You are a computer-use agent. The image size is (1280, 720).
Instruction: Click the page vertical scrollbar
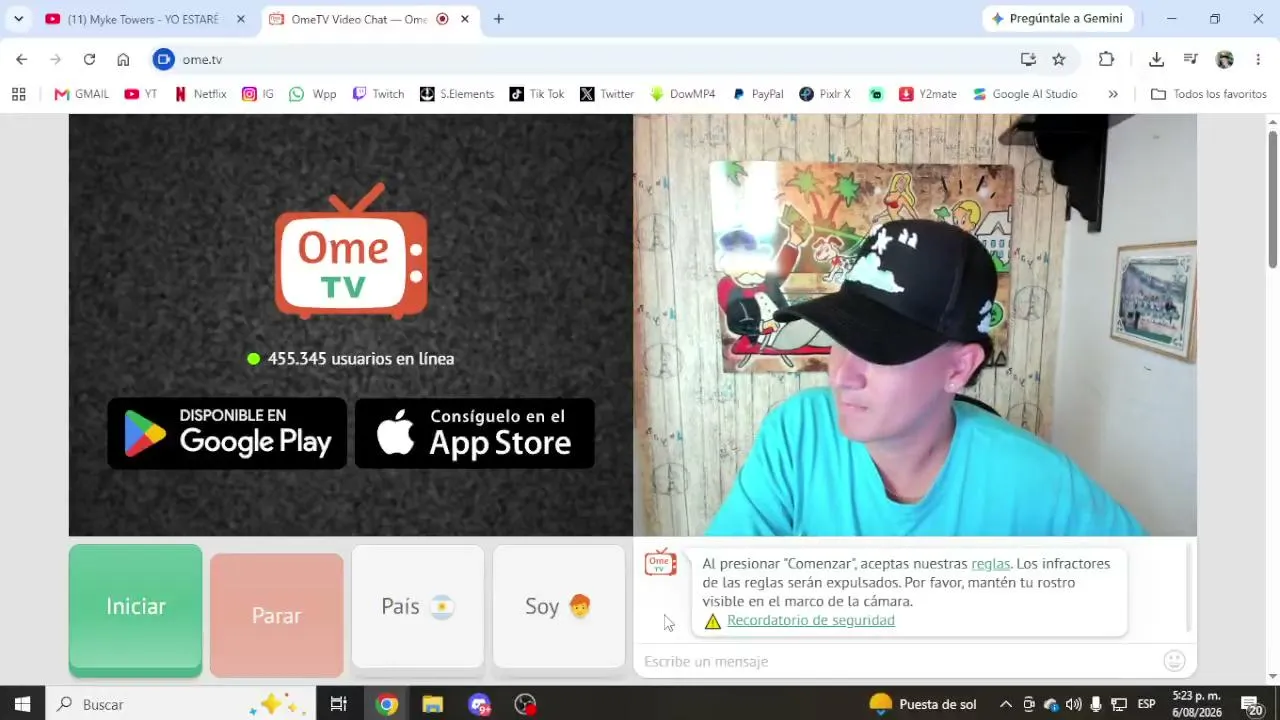point(1273,200)
